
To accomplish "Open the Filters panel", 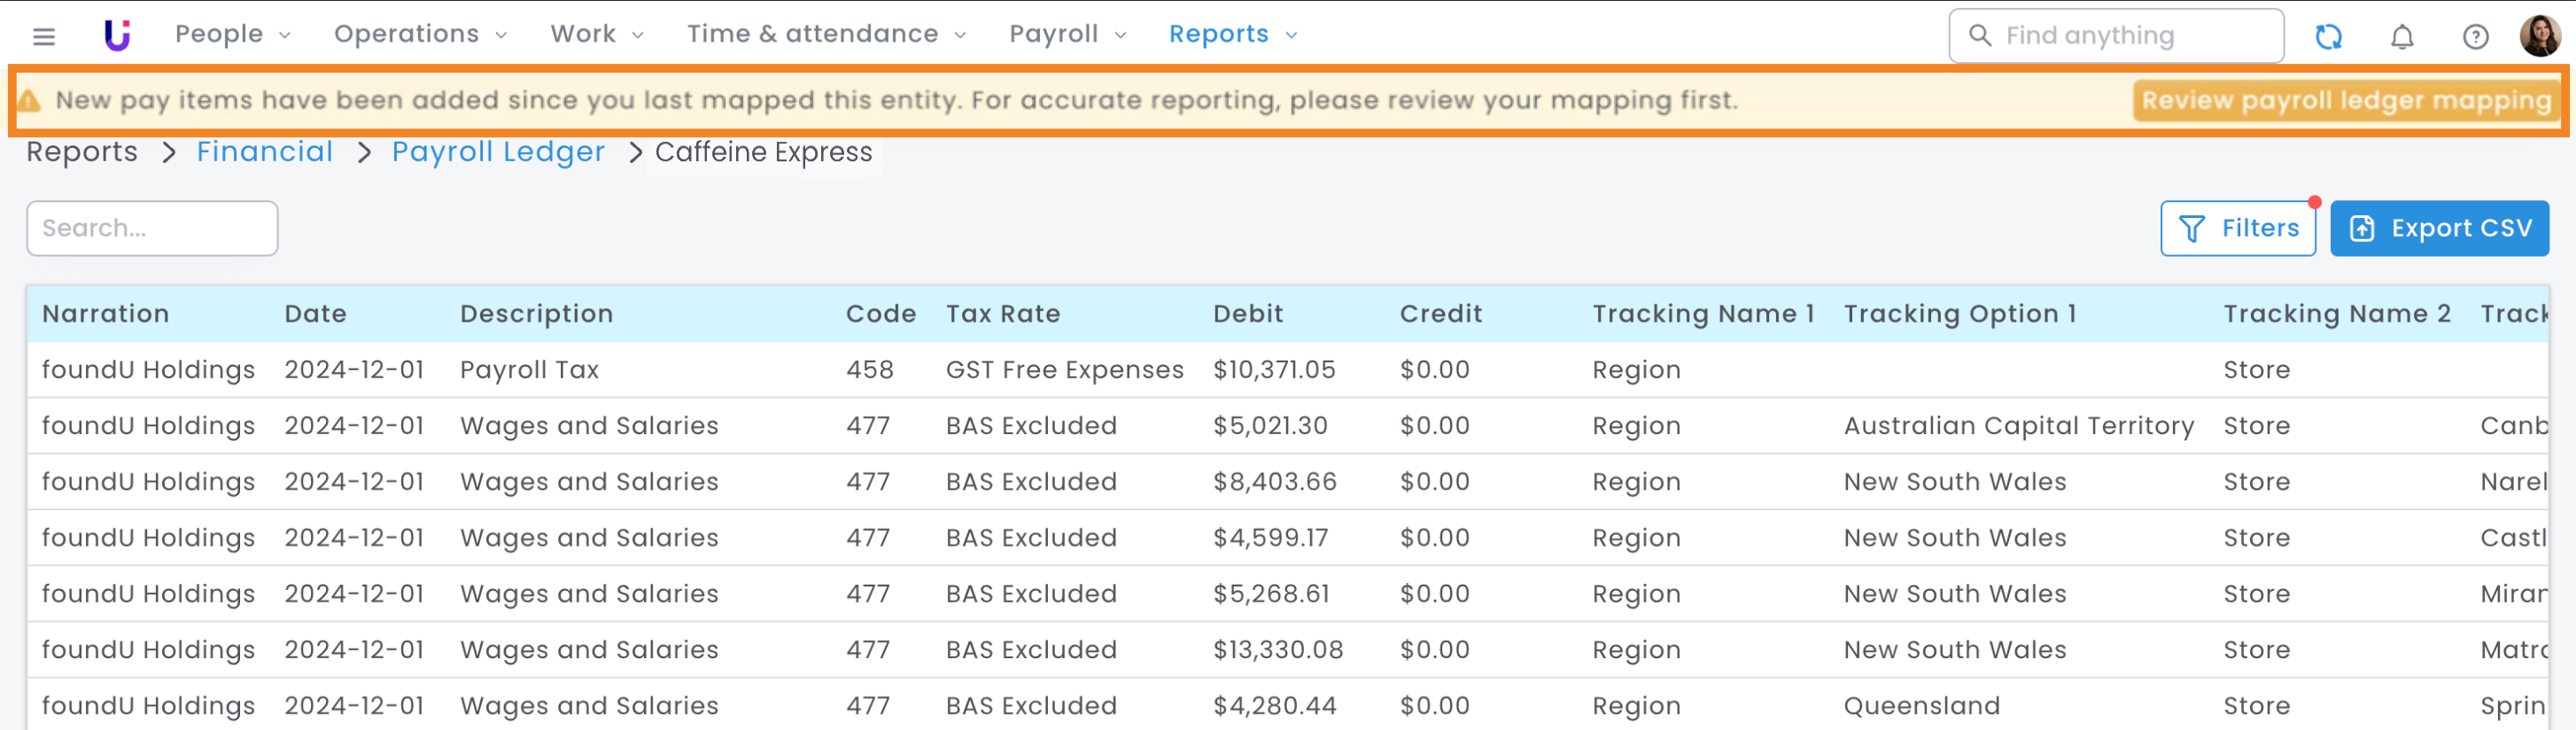I will pos(2237,228).
